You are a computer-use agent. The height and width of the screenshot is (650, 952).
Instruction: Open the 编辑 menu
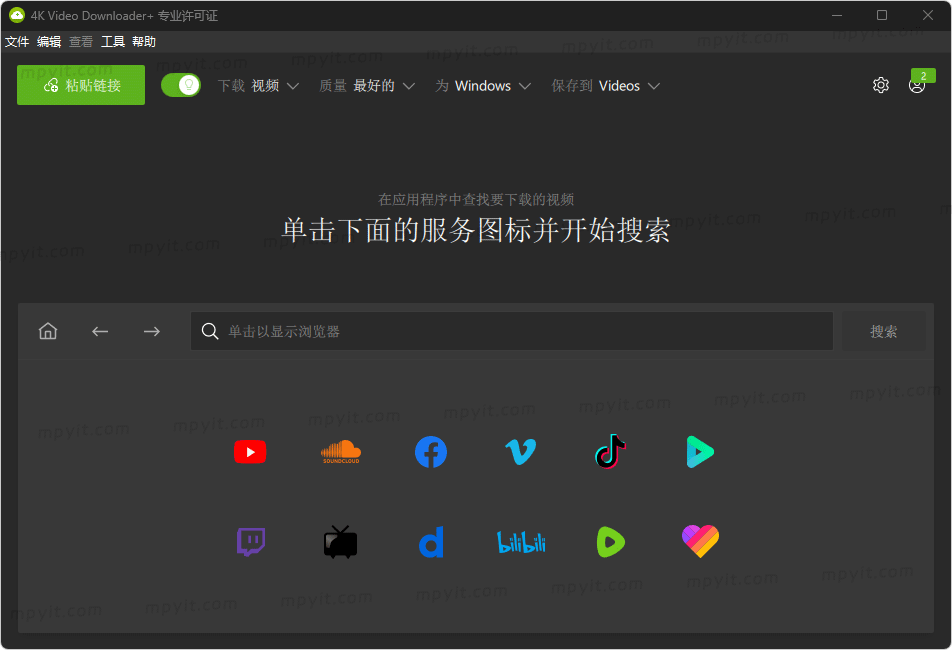tap(49, 41)
